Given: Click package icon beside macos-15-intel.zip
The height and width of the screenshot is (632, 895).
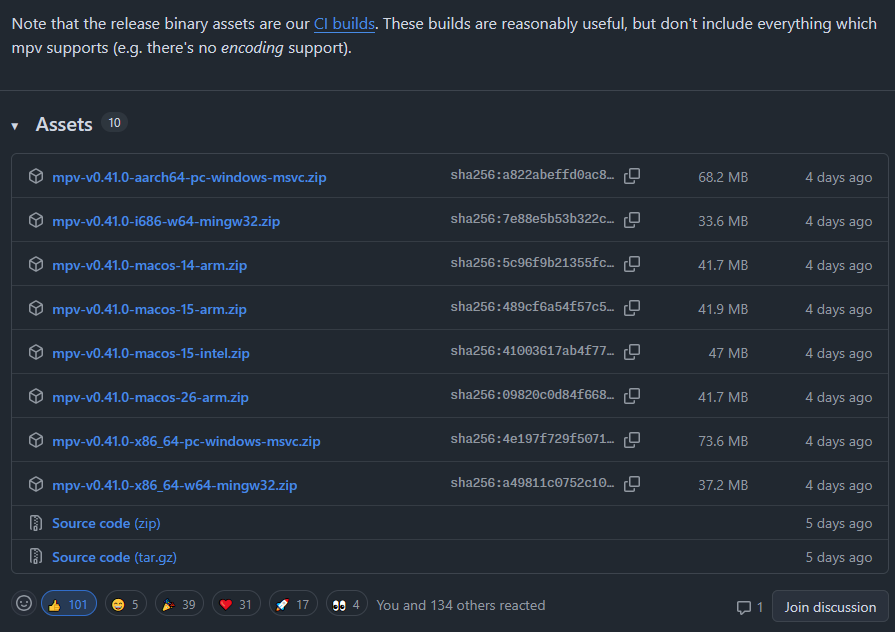Looking at the screenshot, I should (36, 352).
